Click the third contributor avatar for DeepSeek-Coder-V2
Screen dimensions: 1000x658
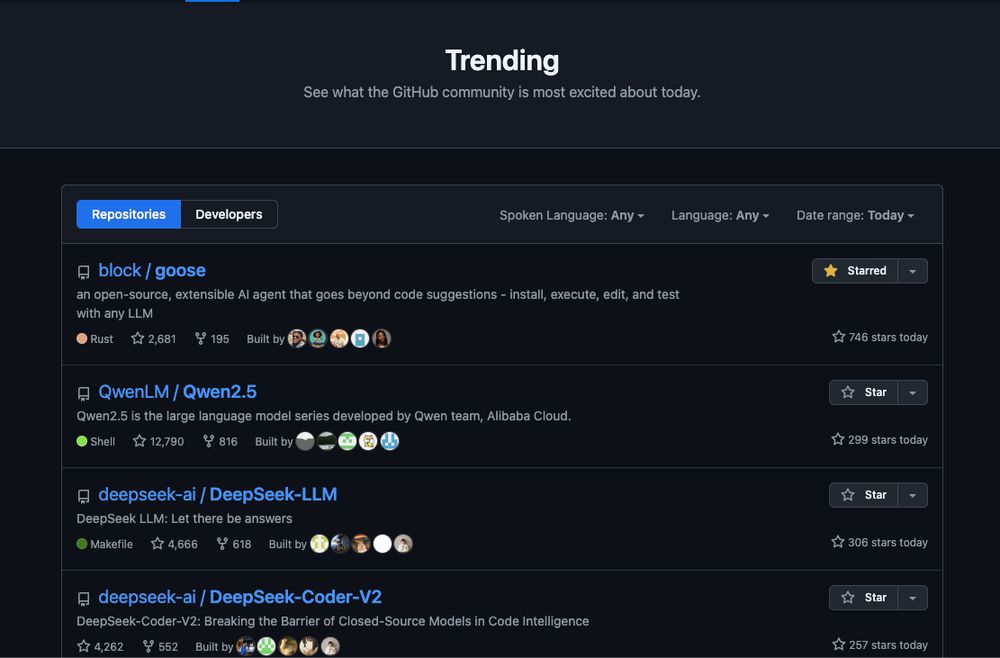click(288, 647)
